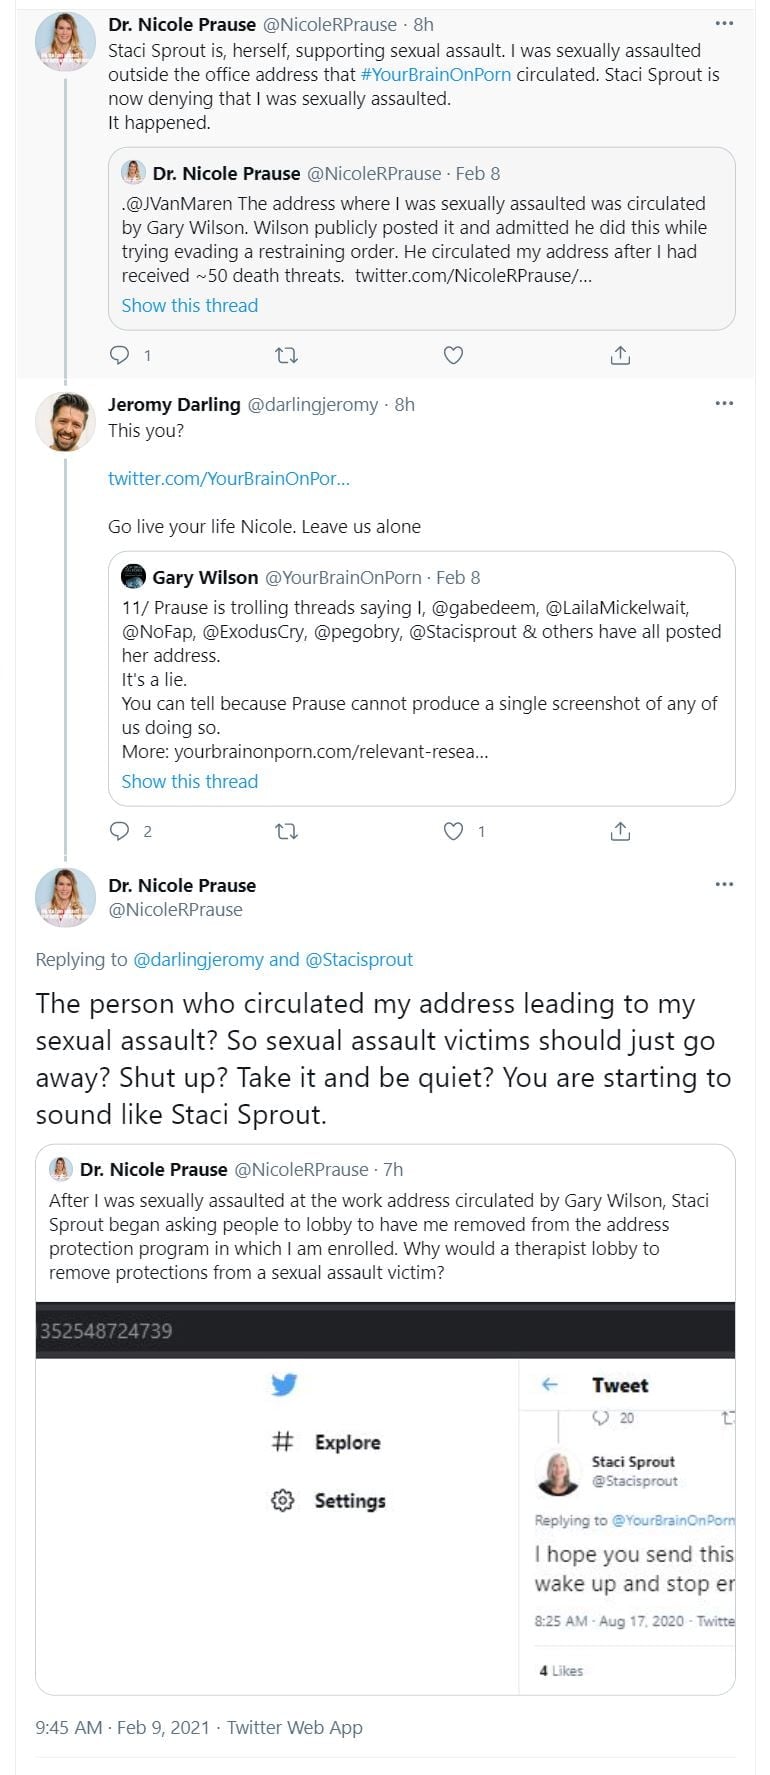Reply to Jeromy Darling's tweet

pos(119,831)
